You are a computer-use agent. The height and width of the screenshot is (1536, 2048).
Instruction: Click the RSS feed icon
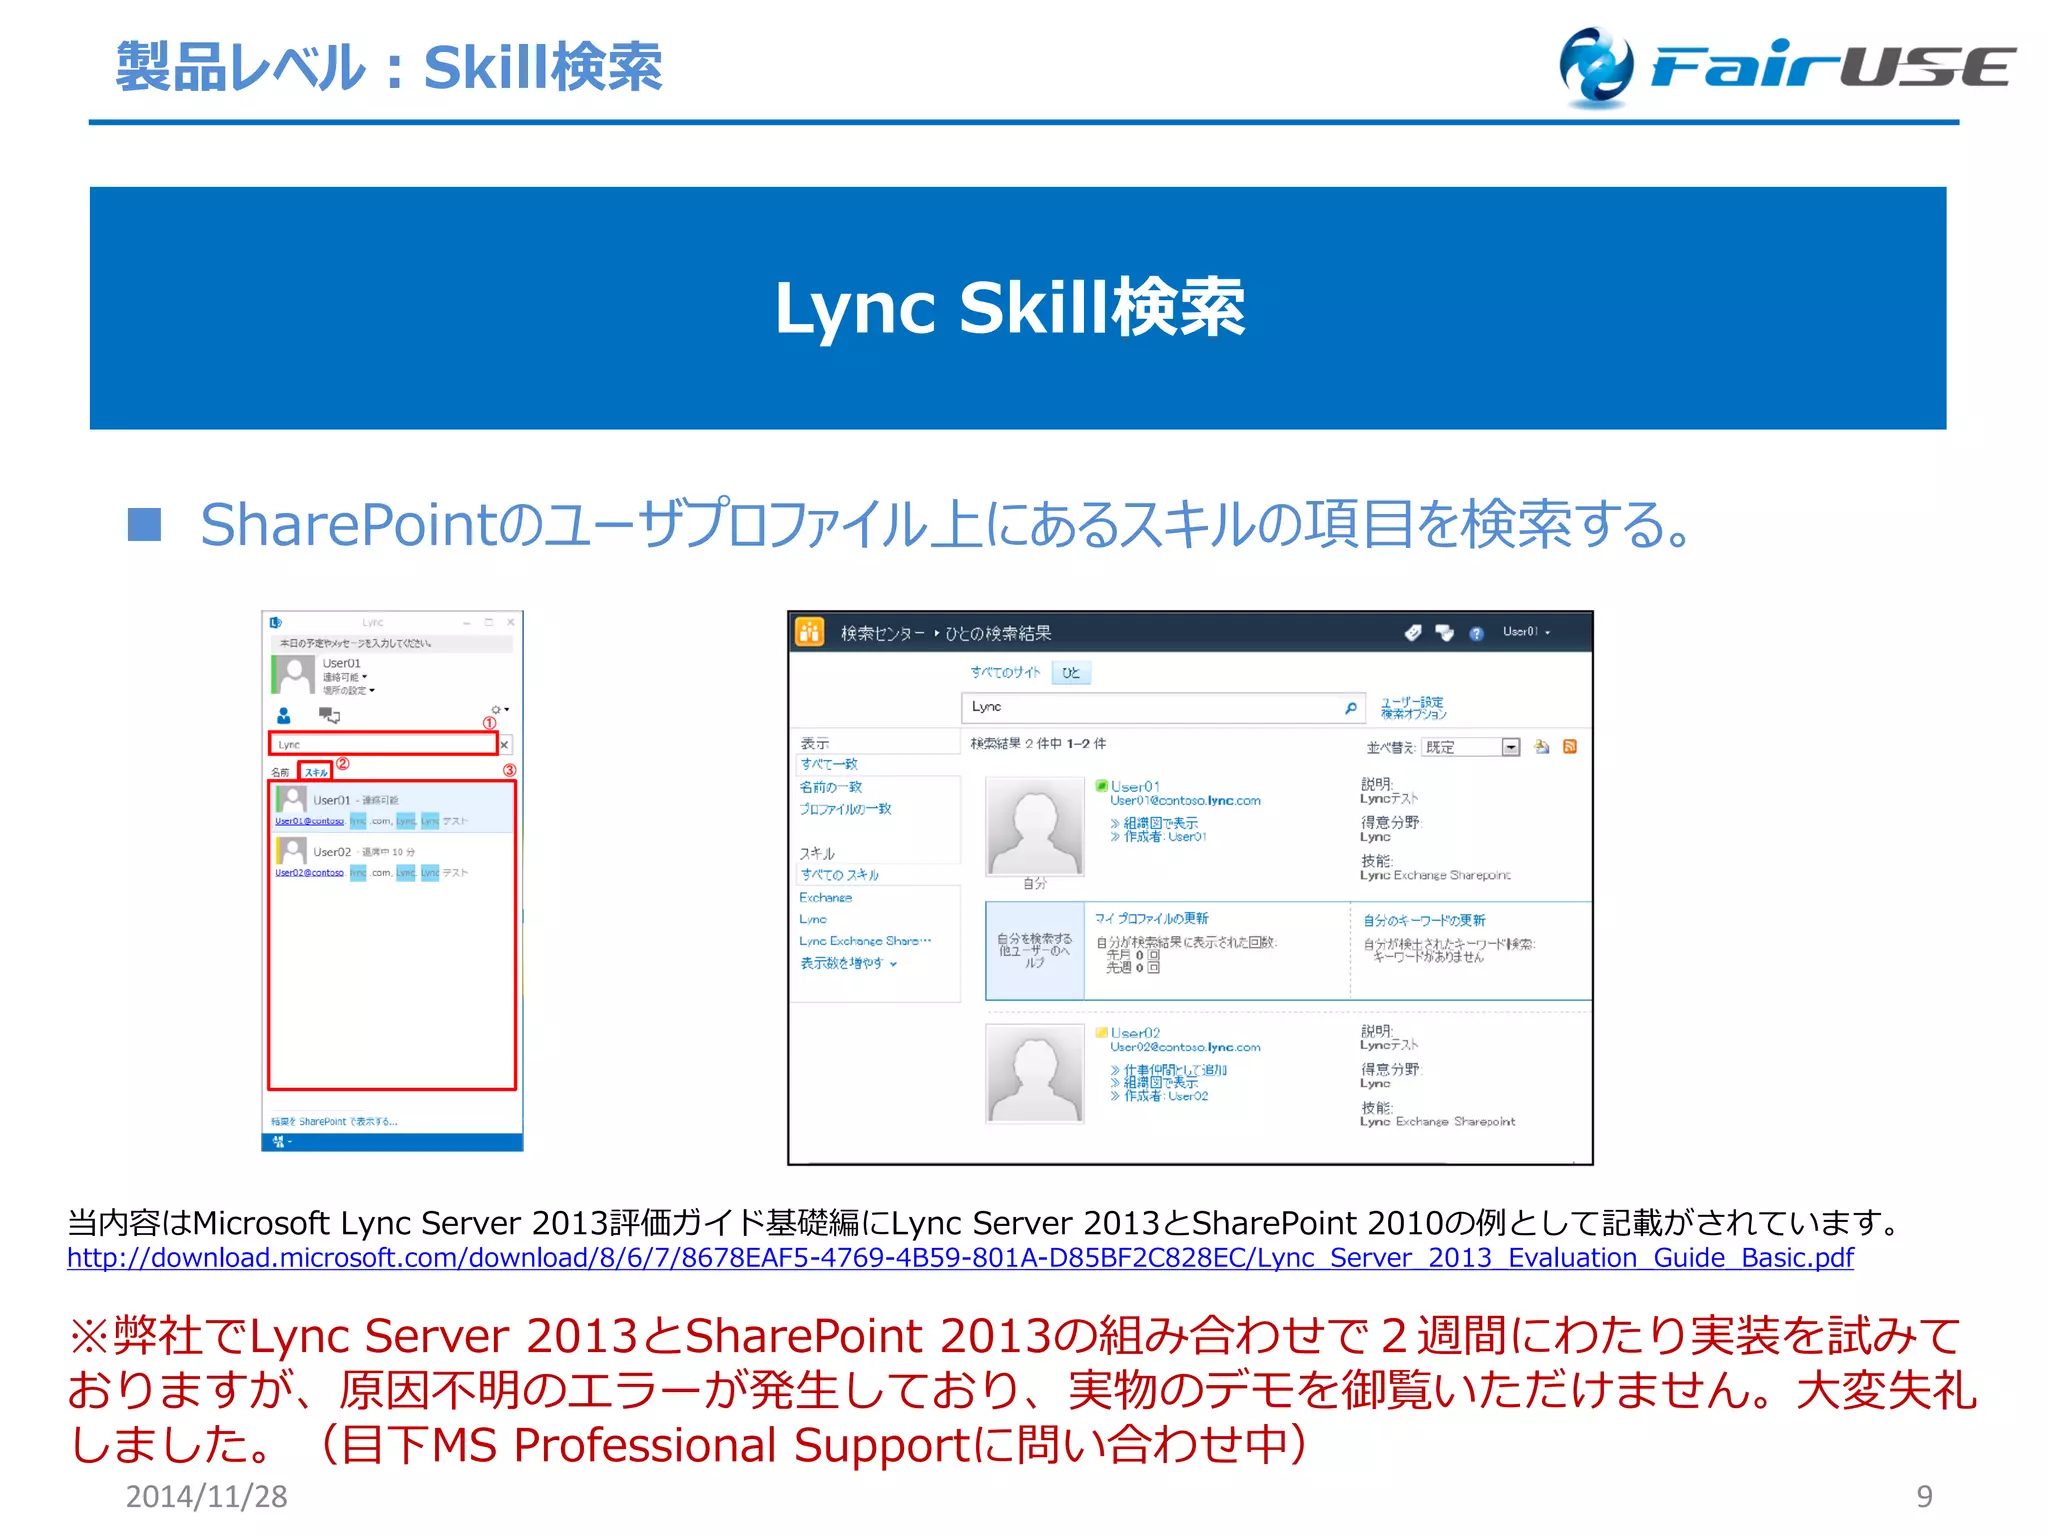point(1570,747)
